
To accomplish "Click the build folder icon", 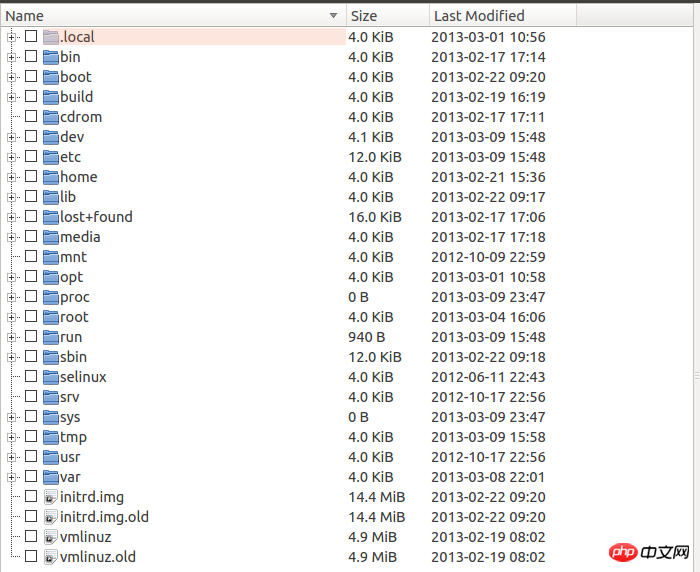I will 51,97.
